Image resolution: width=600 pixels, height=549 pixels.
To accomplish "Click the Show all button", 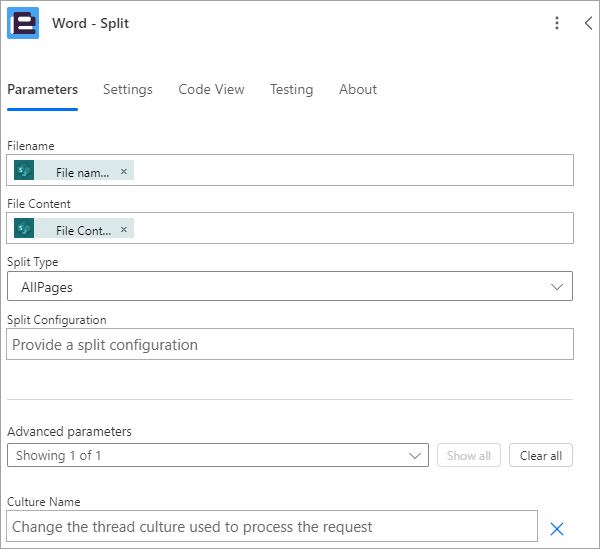I will coord(469,455).
